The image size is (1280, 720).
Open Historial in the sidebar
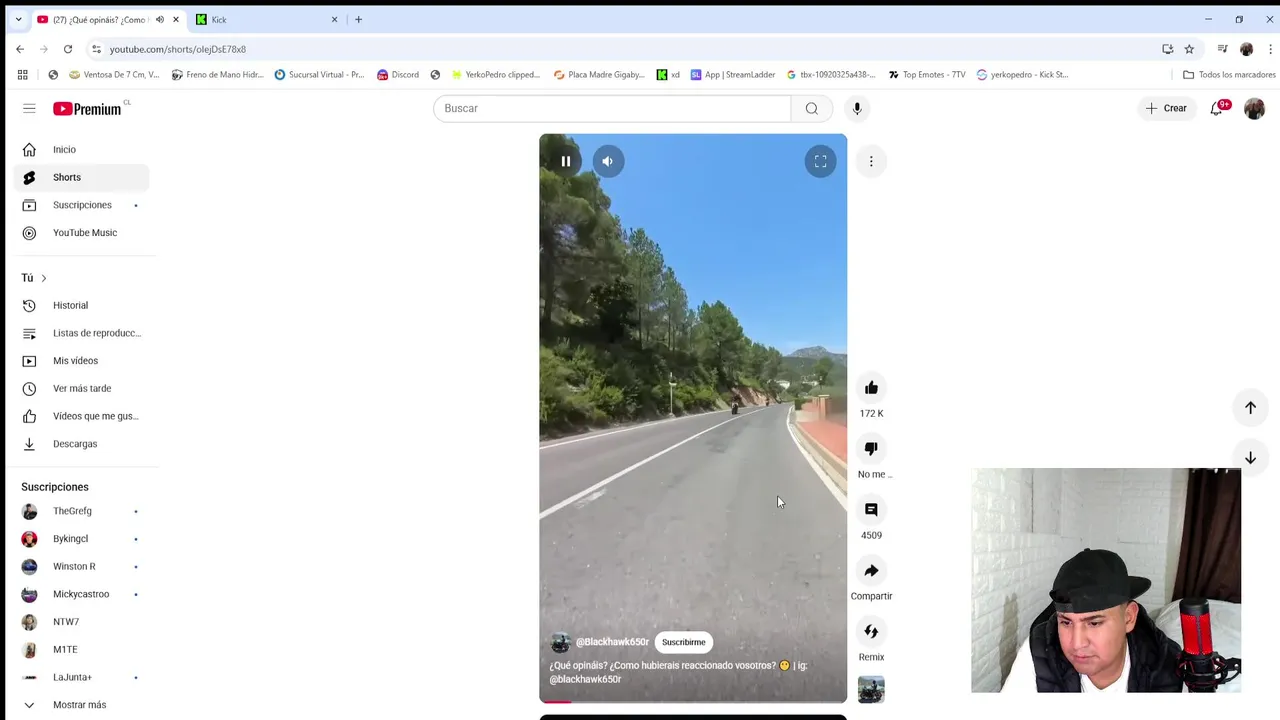[x=82, y=305]
